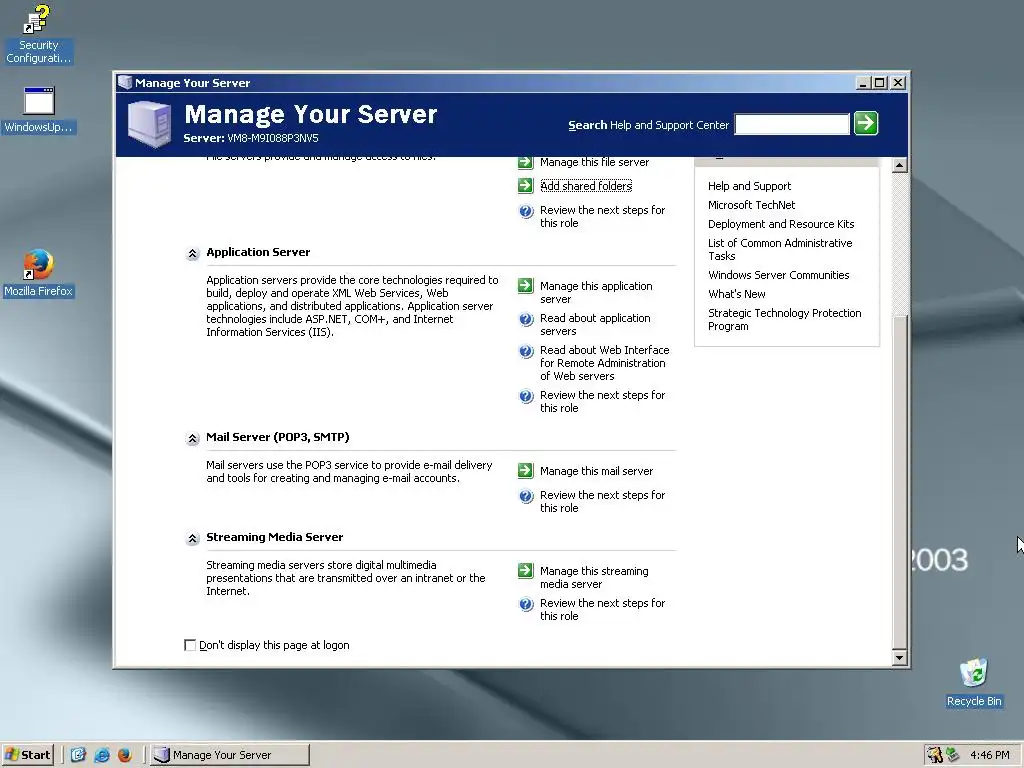Open Review the next steps under Streaming Media Server

(x=602, y=609)
